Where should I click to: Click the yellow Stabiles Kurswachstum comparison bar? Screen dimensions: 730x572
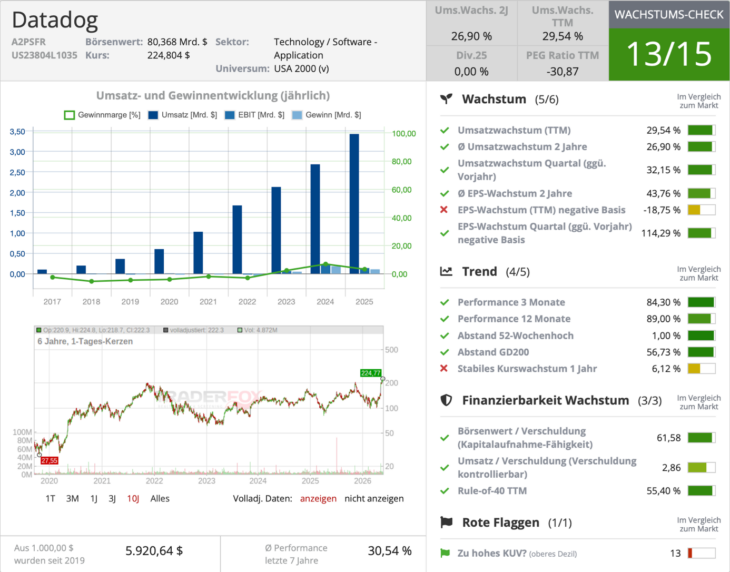point(701,369)
